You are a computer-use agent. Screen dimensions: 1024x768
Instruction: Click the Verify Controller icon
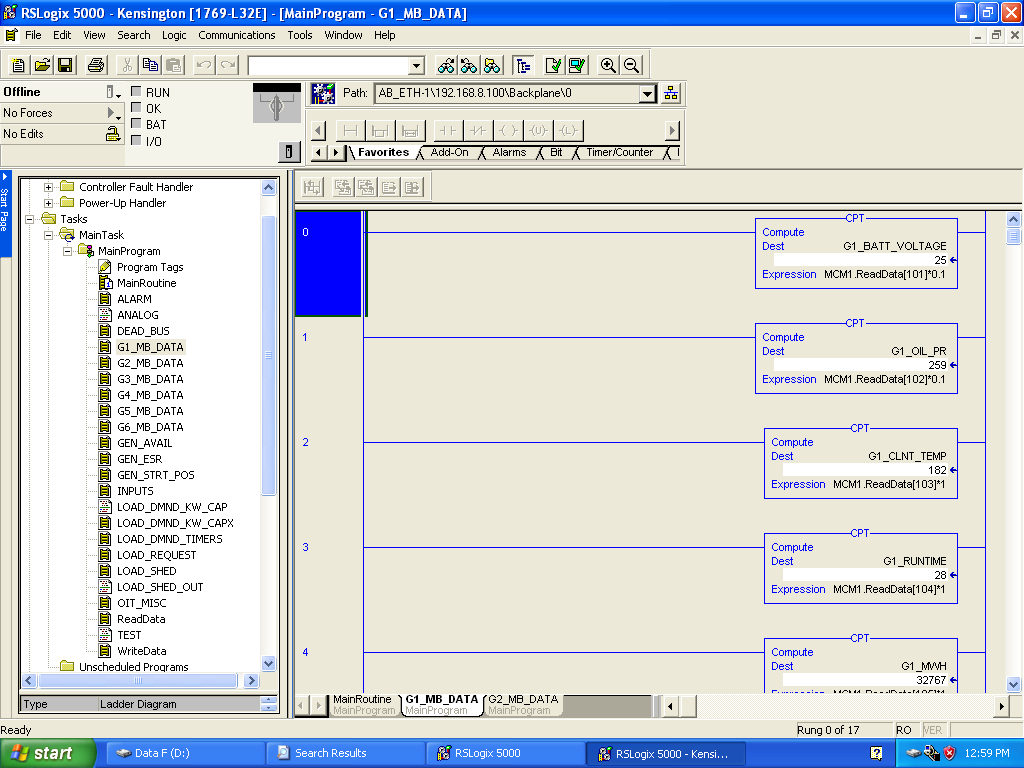tap(577, 65)
